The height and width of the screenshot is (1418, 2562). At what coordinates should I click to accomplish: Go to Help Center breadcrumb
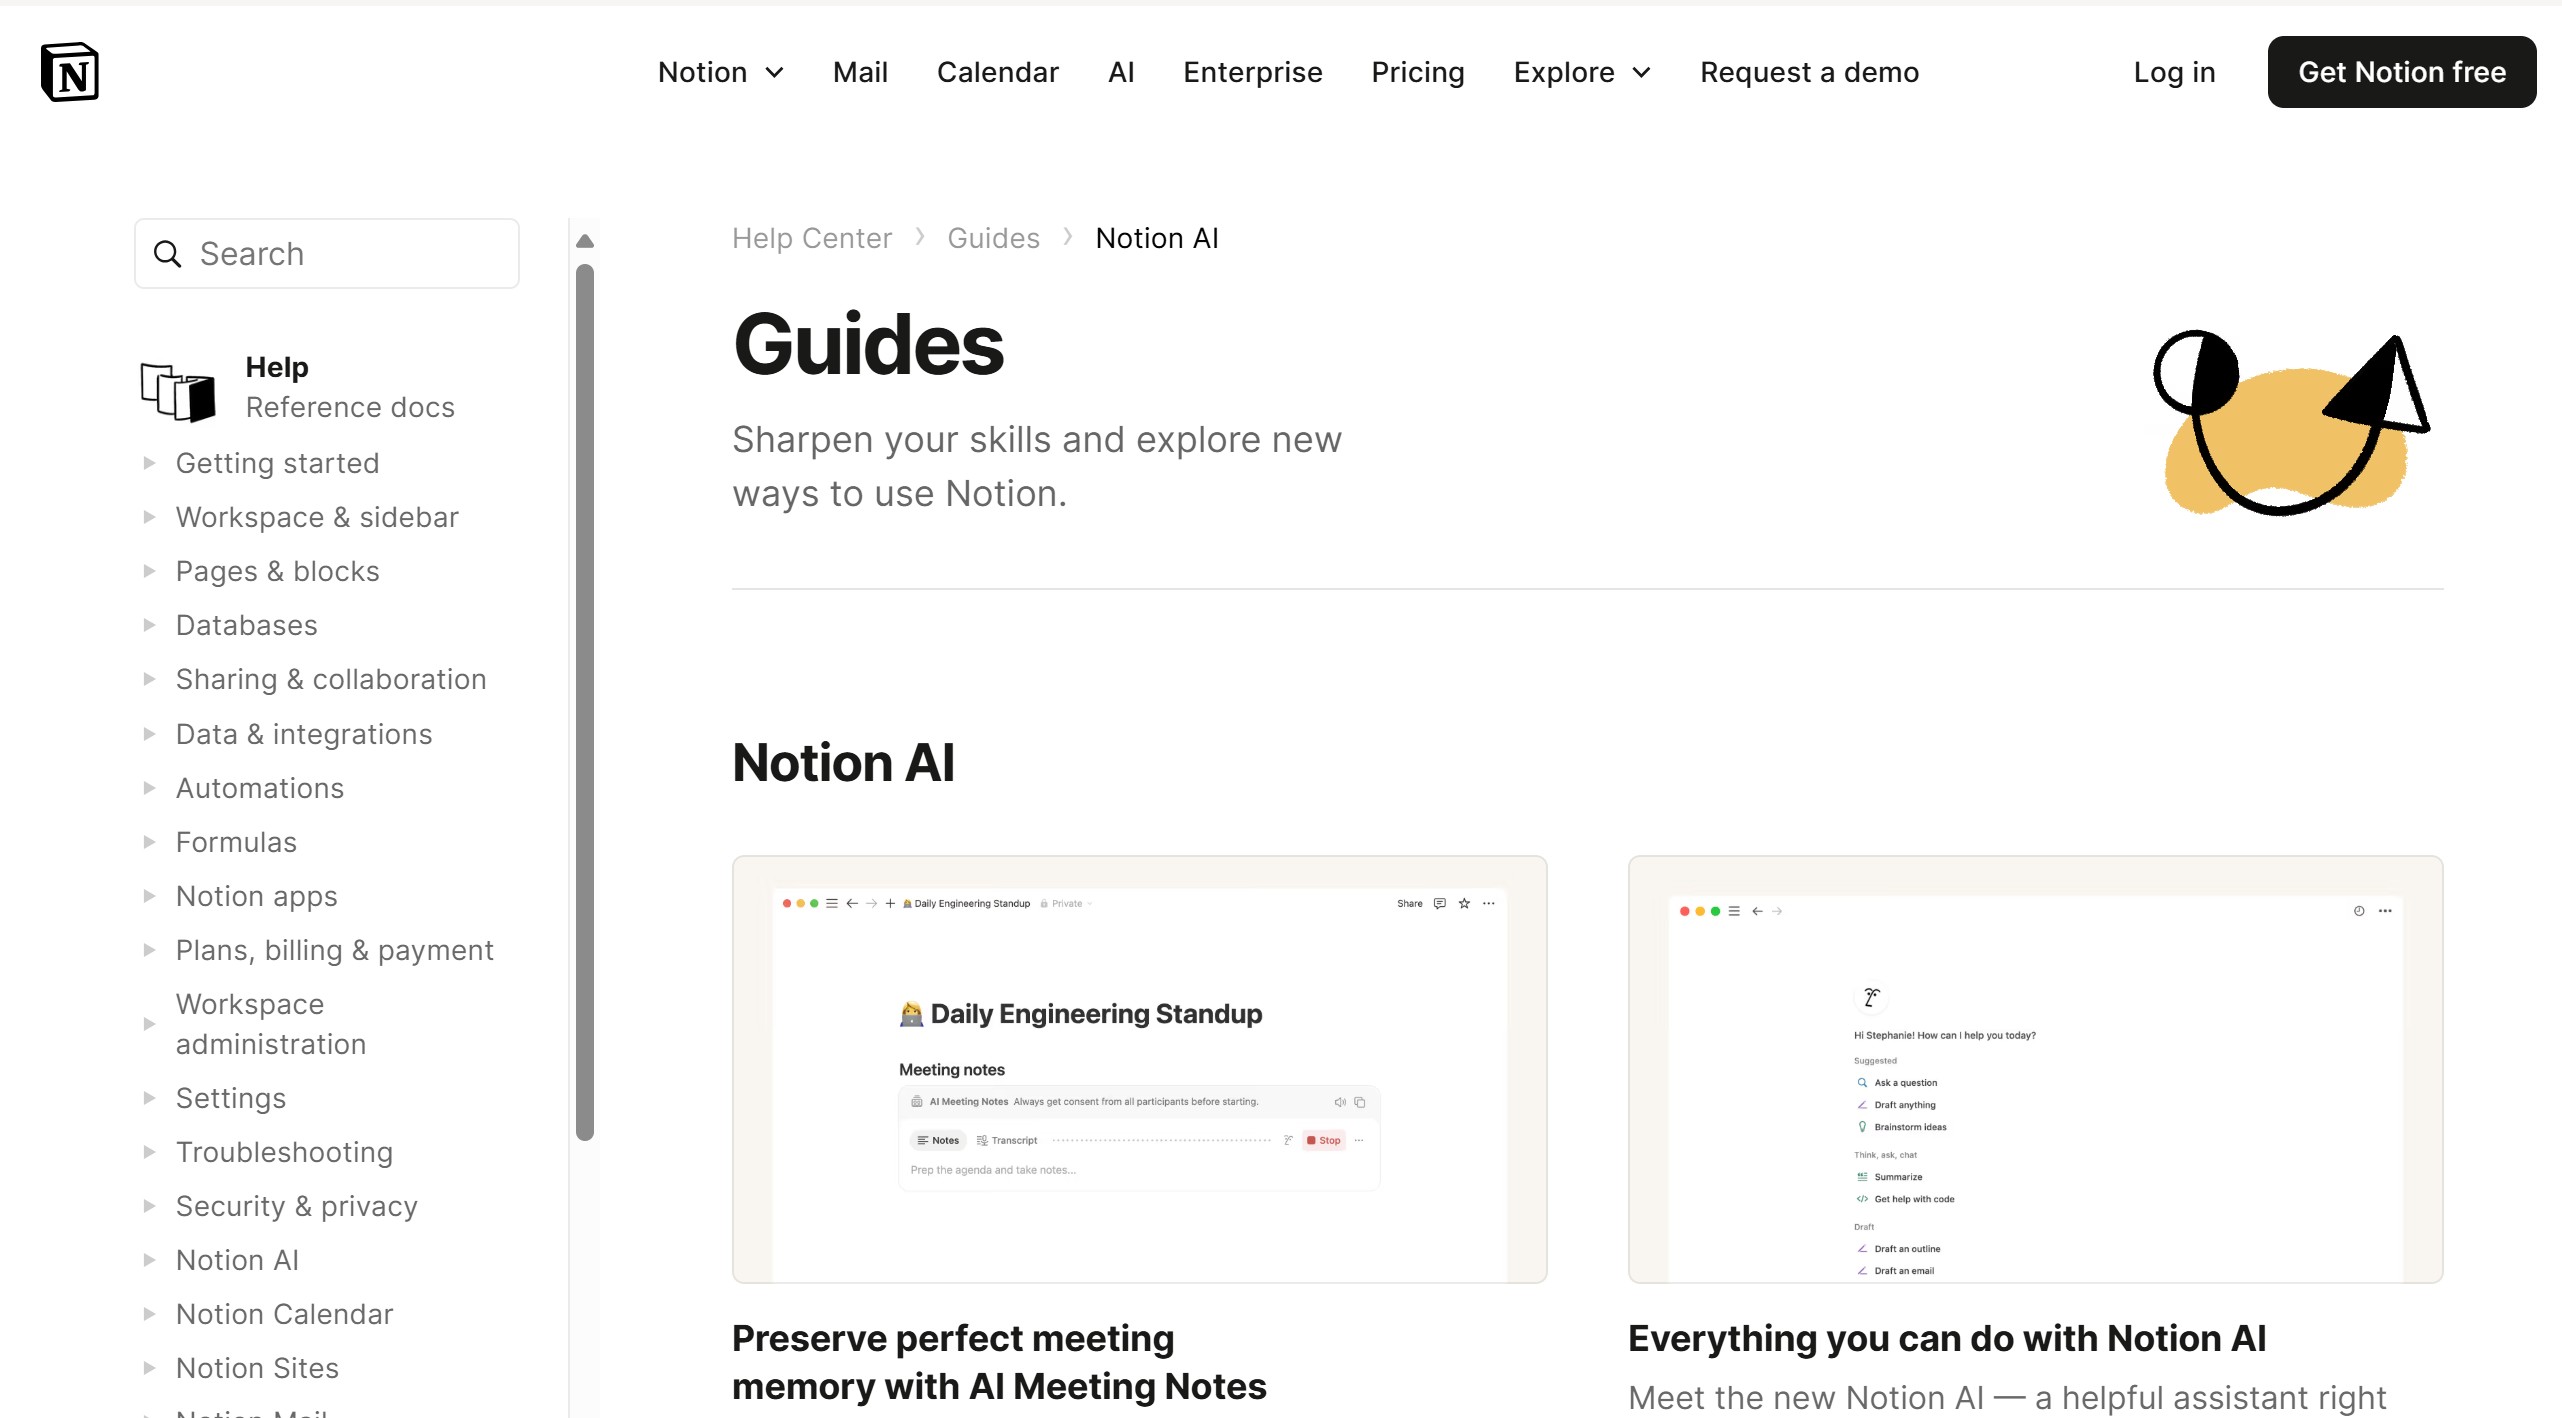tap(811, 238)
